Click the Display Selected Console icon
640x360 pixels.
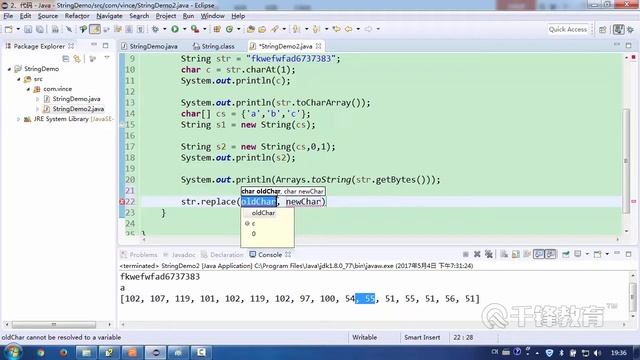click(x=578, y=254)
